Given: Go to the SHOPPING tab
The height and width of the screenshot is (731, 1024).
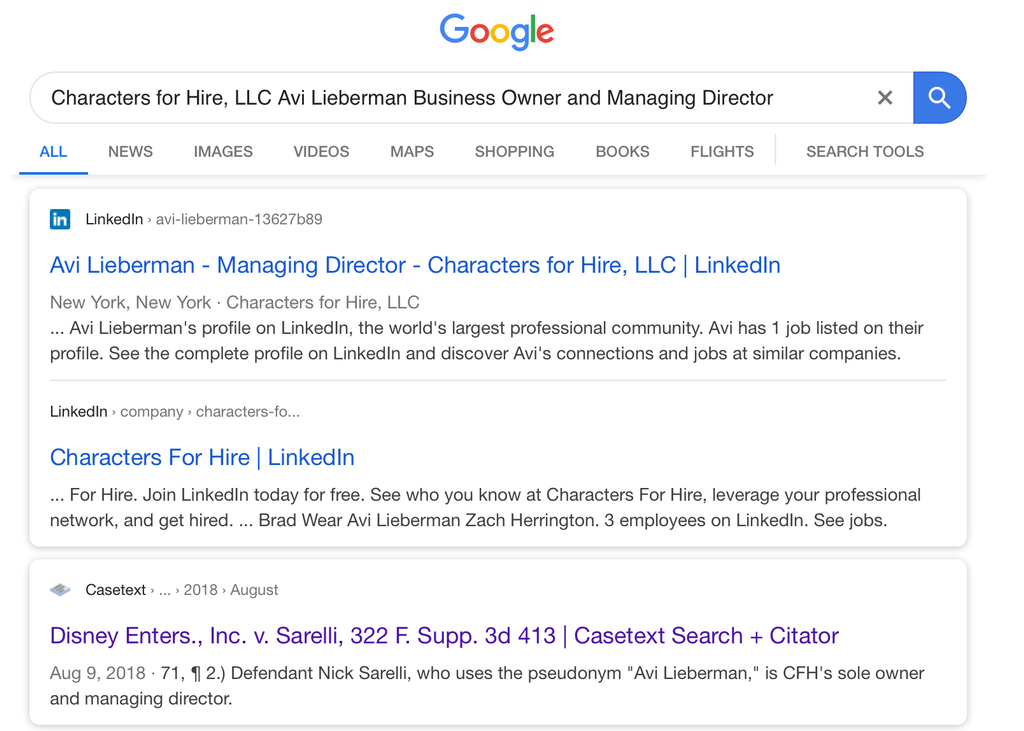Looking at the screenshot, I should [515, 152].
